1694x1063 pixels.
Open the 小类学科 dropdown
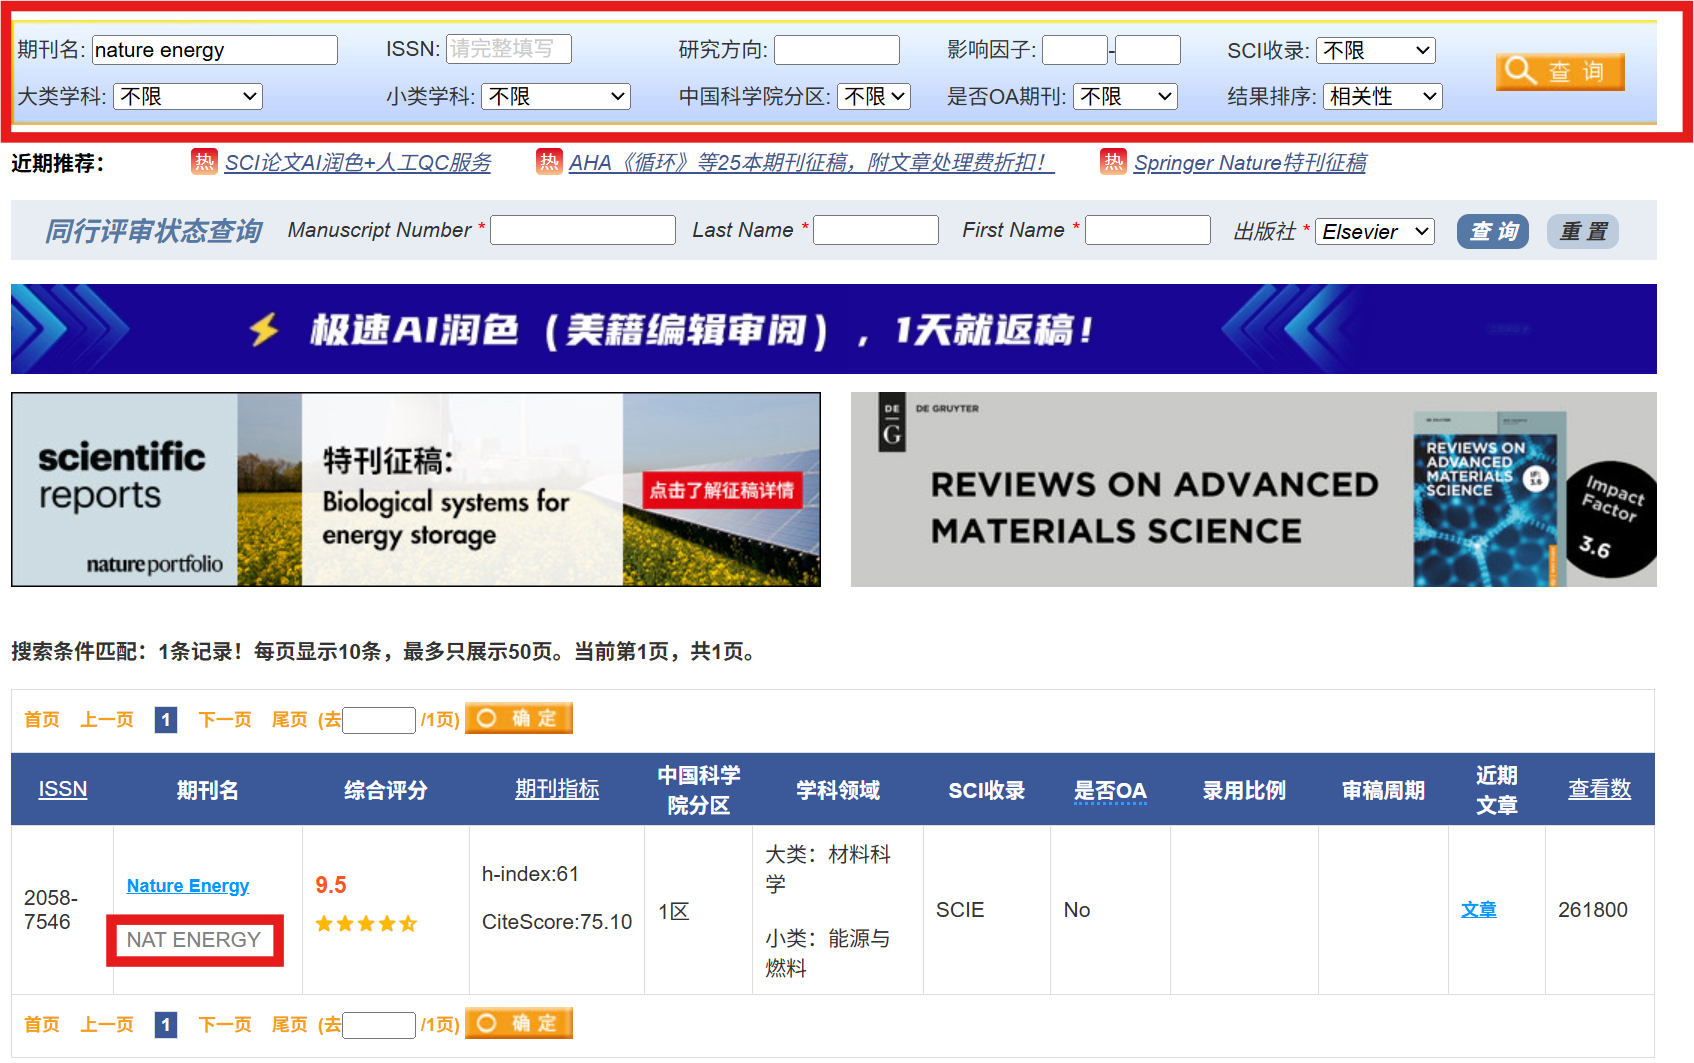coord(556,97)
